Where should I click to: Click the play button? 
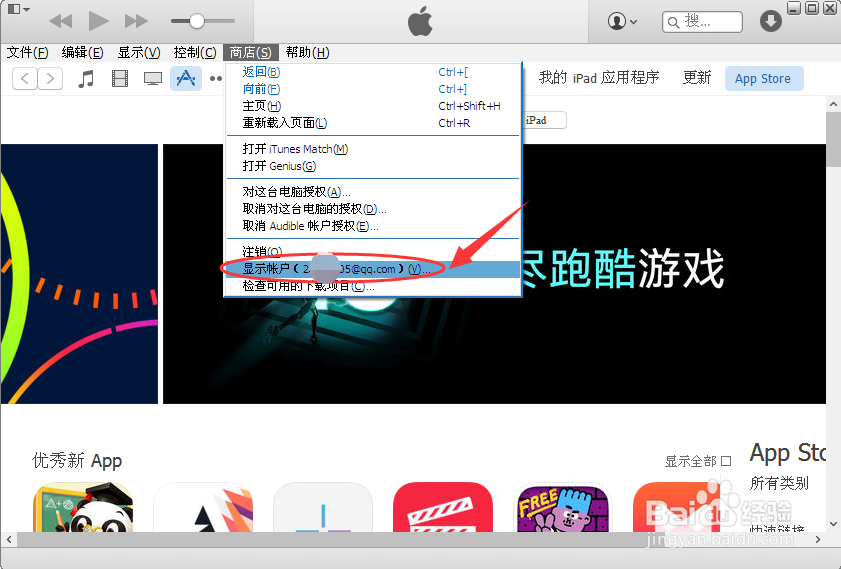(98, 21)
